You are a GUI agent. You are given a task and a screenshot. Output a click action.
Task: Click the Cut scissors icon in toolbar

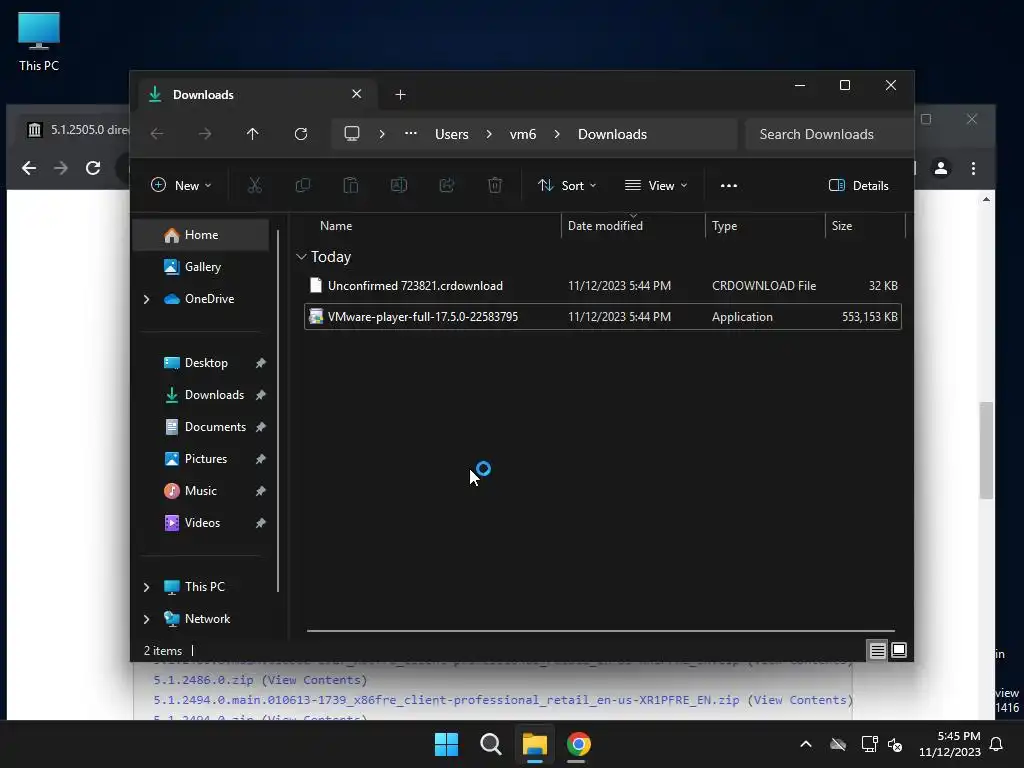tap(255, 185)
